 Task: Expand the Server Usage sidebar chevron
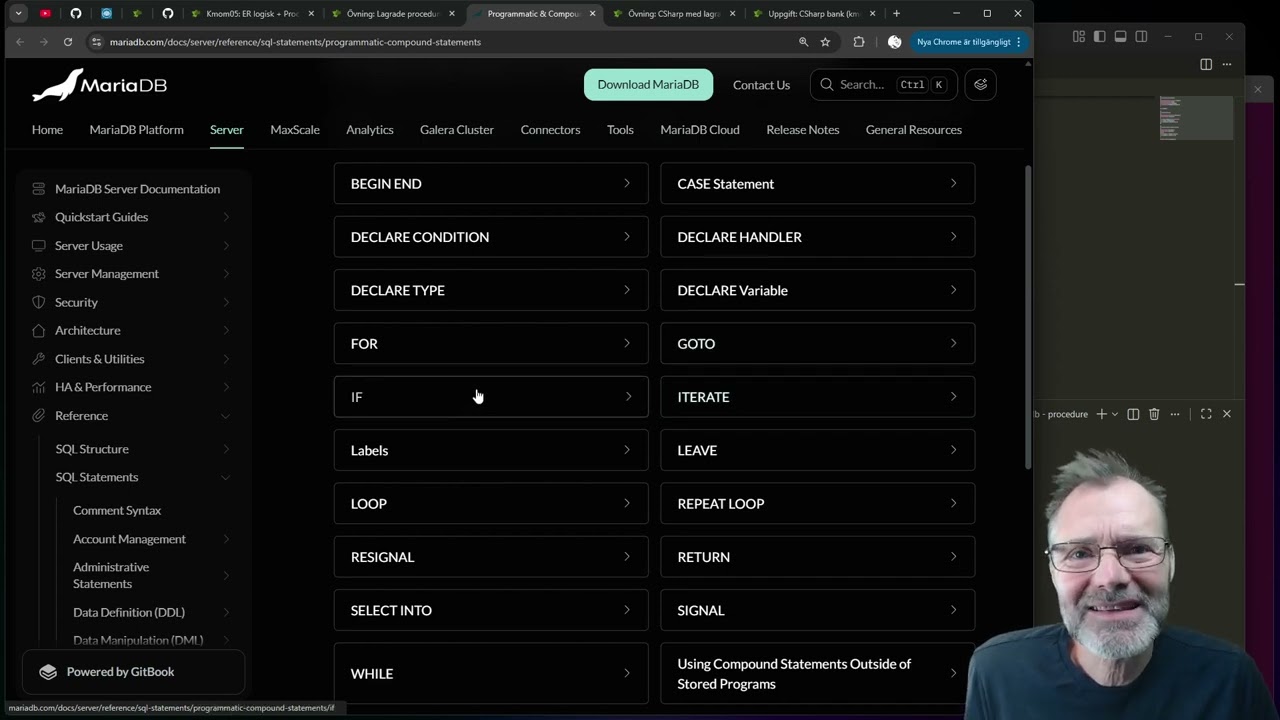[225, 245]
